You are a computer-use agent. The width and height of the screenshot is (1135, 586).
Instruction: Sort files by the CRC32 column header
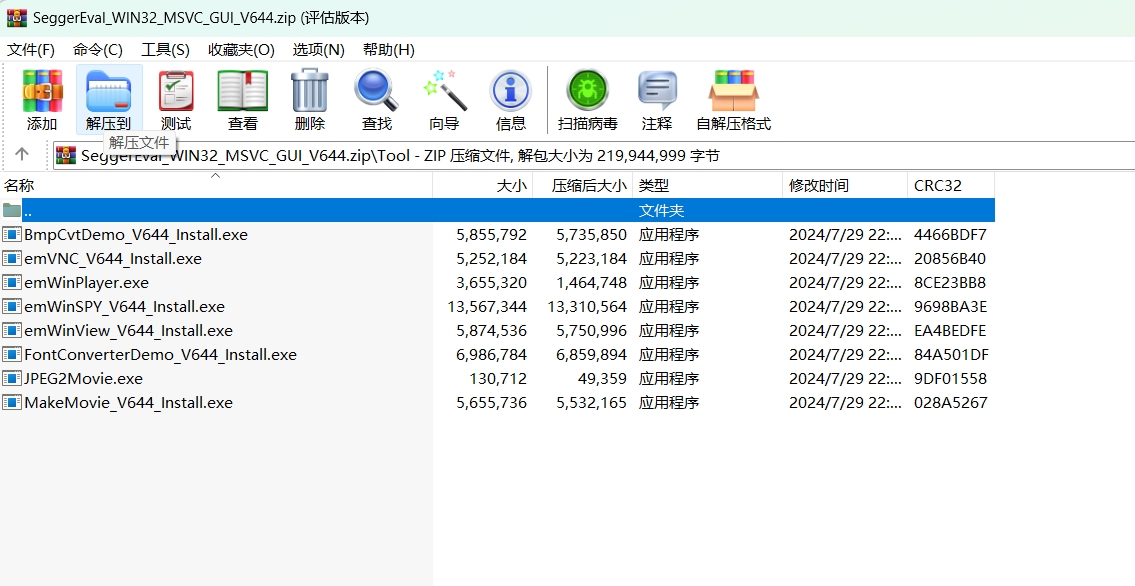coord(951,185)
